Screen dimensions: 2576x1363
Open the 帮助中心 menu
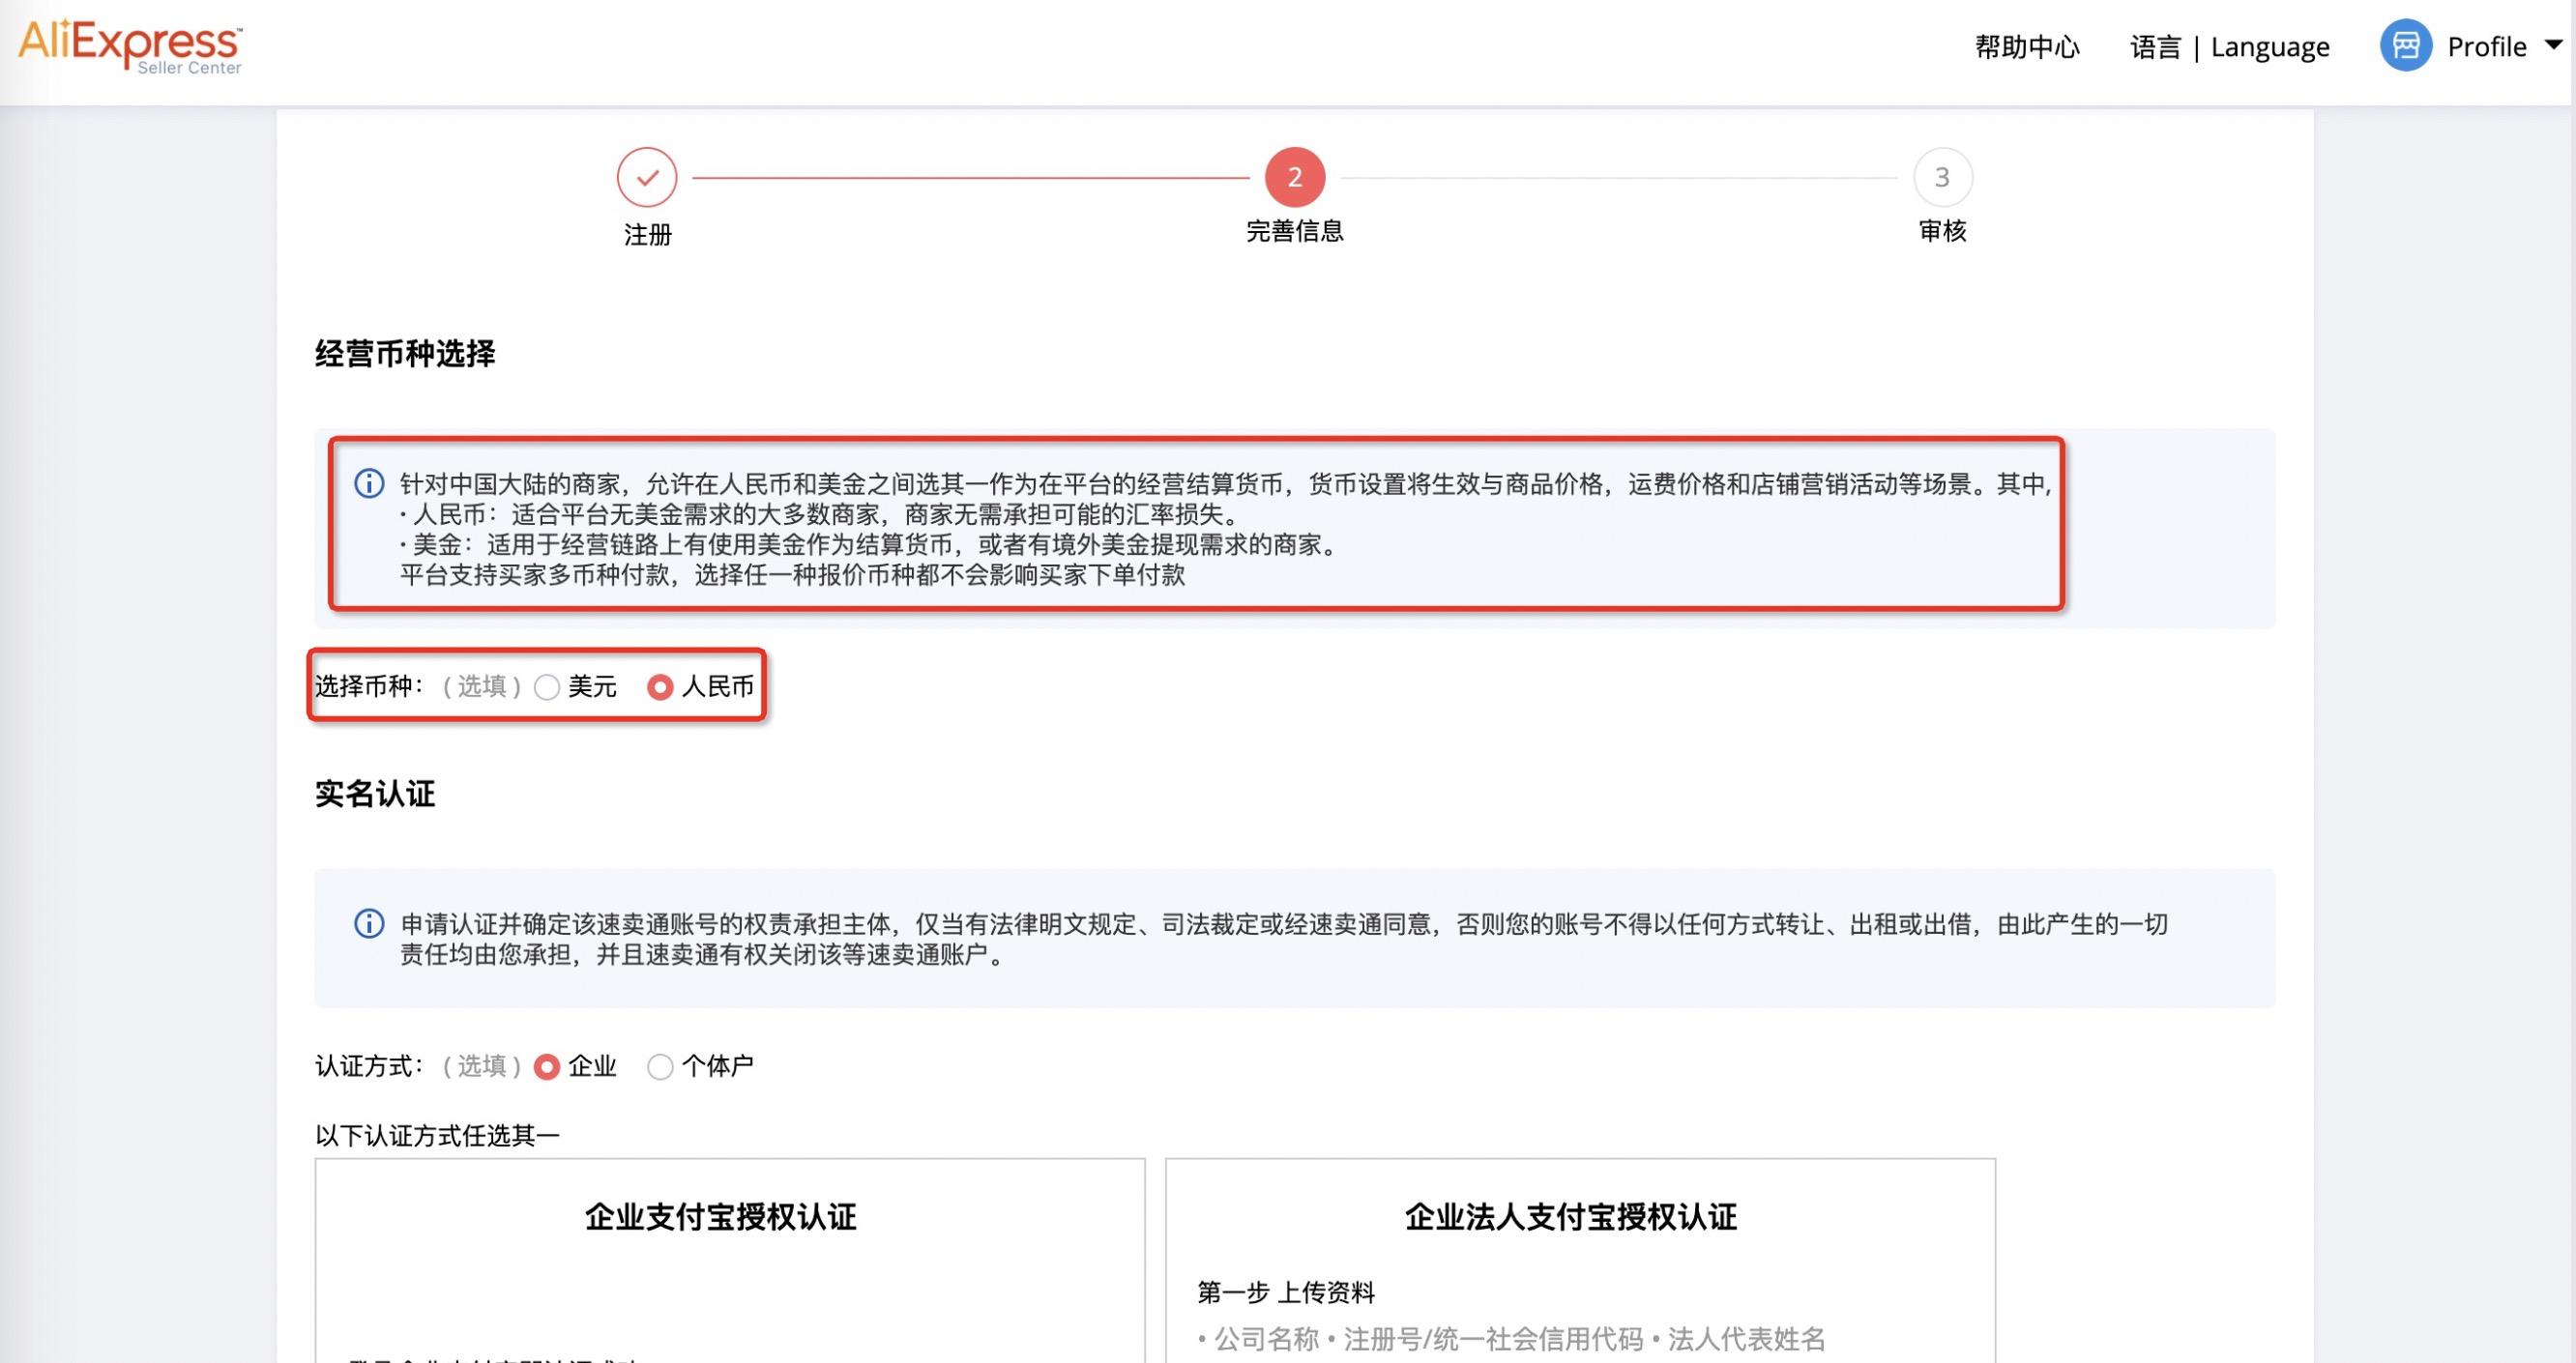click(2027, 46)
